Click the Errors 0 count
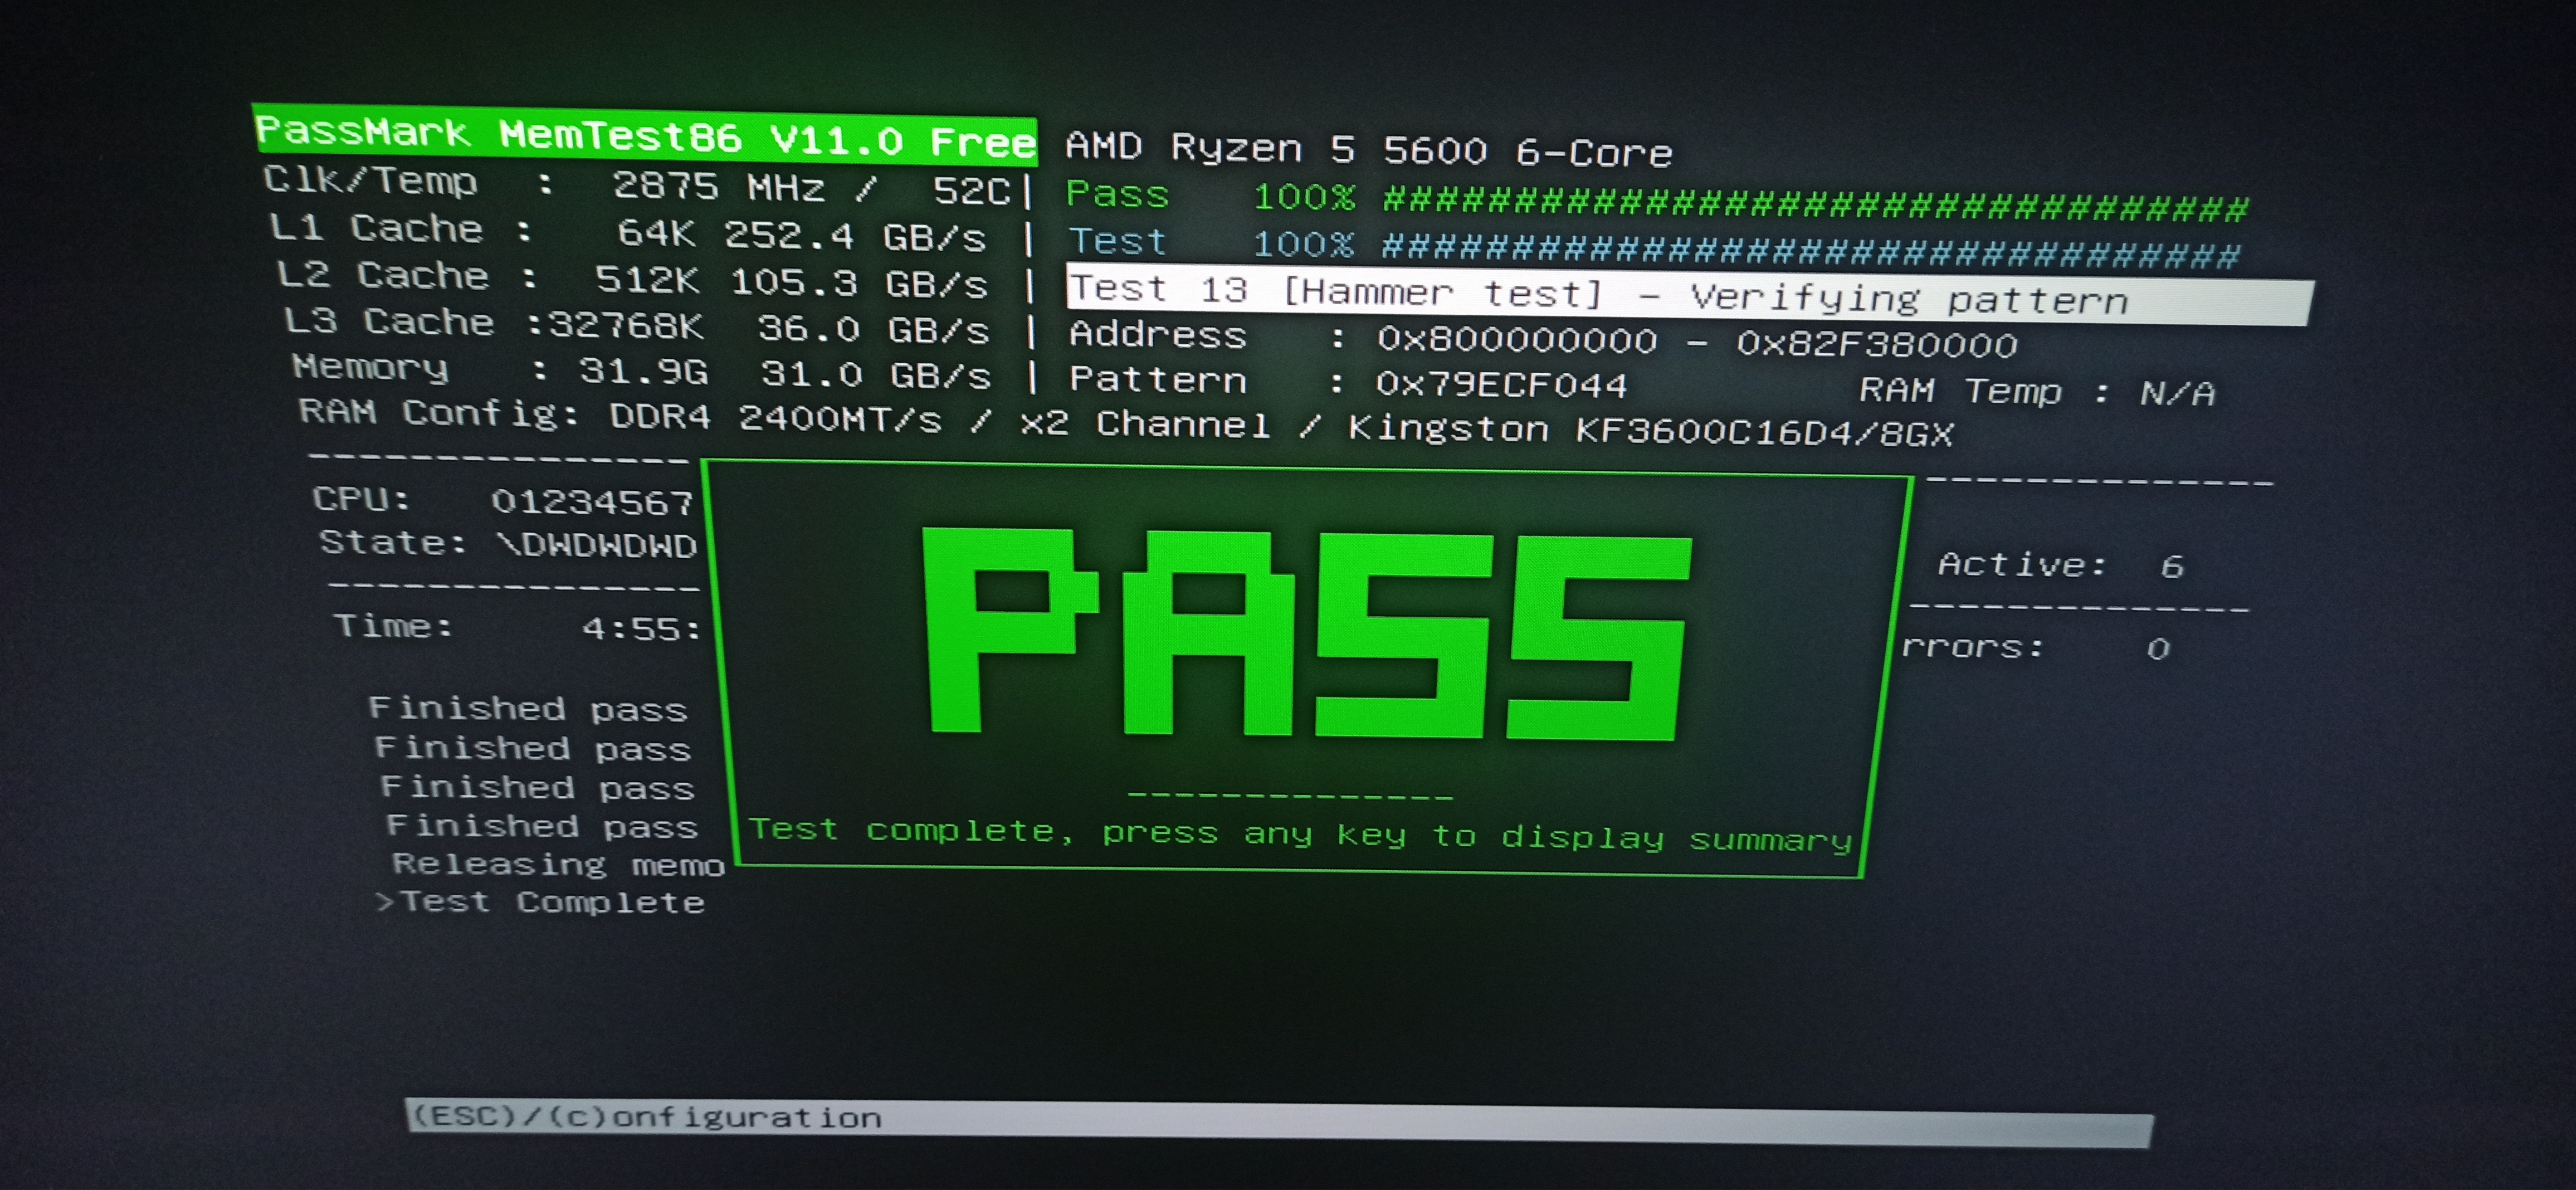This screenshot has height=1190, width=2576. [2035, 648]
